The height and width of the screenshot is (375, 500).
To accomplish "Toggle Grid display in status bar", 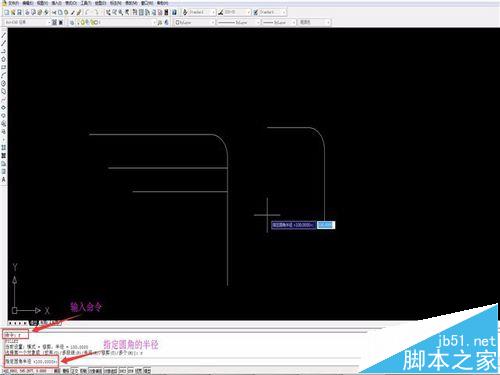I will 66,371.
